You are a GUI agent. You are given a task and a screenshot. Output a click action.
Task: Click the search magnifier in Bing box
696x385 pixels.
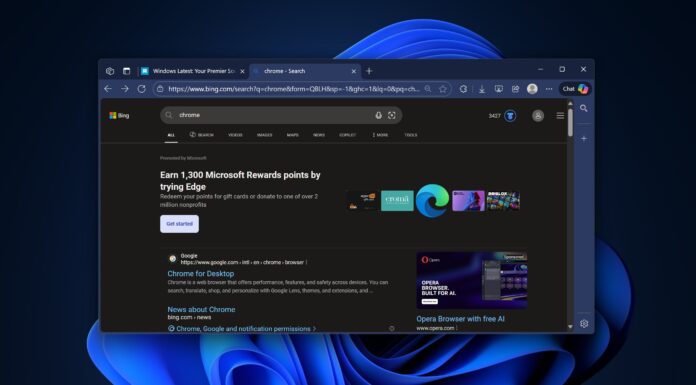(x=169, y=115)
